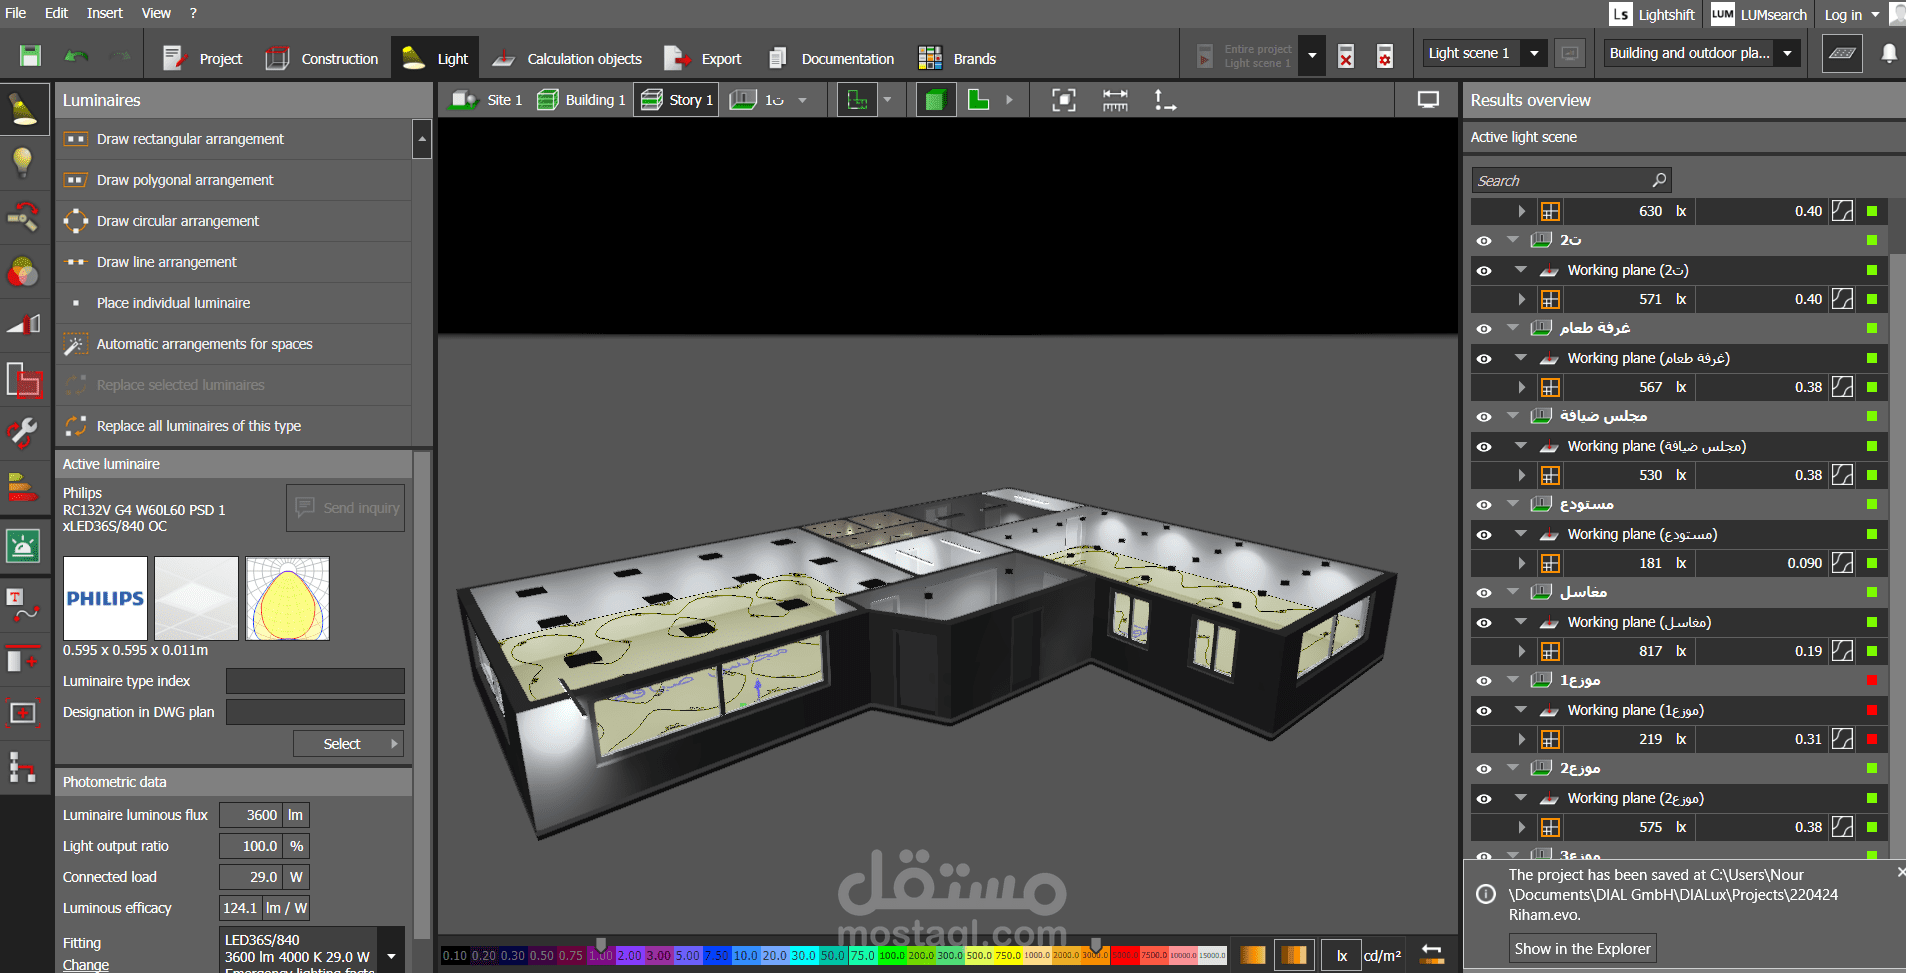Toggle visibility of Working plane (مغاسل)
The image size is (1906, 973).
(x=1484, y=623)
